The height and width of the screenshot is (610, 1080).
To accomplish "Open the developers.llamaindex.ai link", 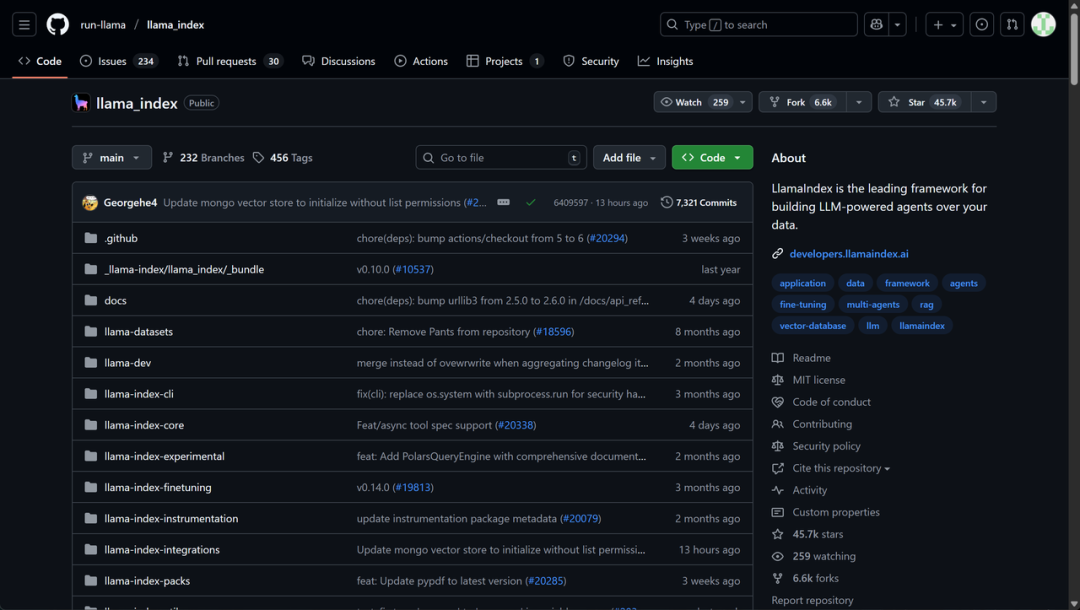I will pos(849,253).
